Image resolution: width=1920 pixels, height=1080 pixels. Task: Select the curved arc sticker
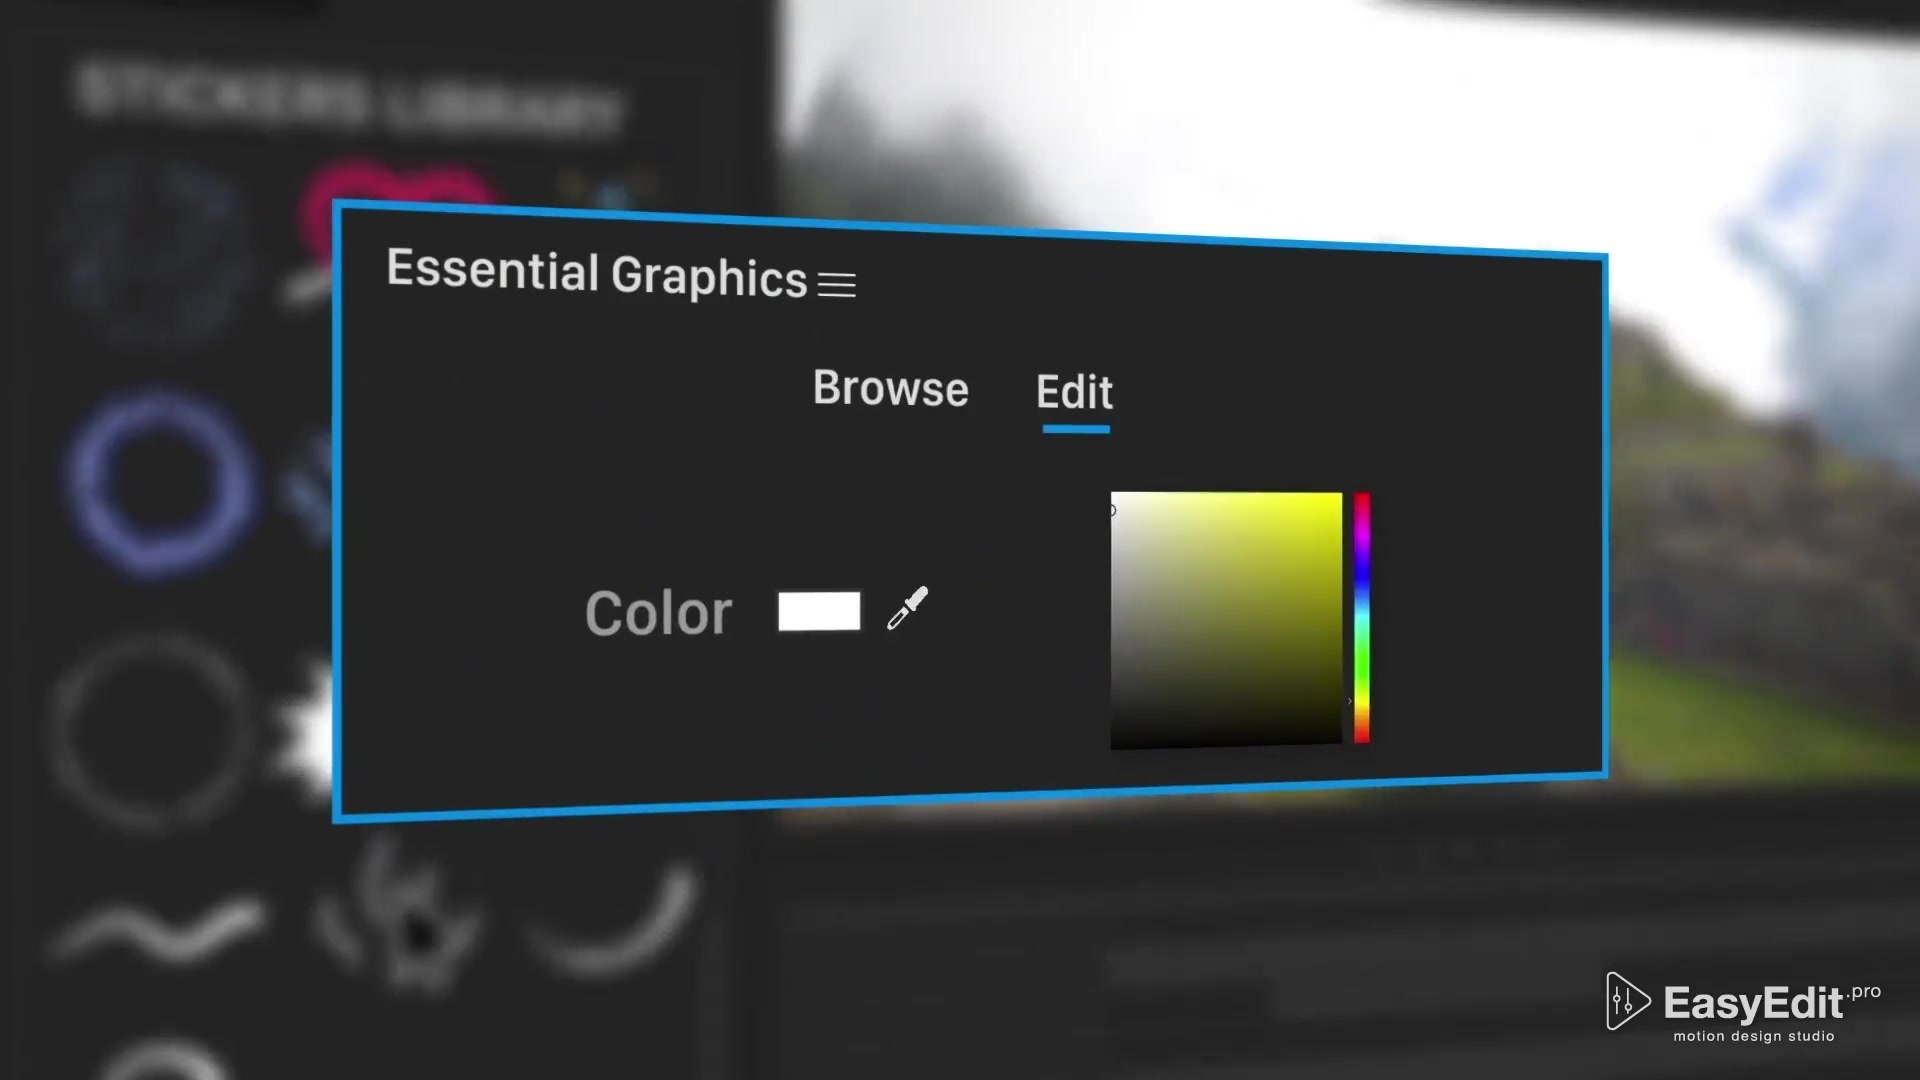pyautogui.click(x=615, y=920)
